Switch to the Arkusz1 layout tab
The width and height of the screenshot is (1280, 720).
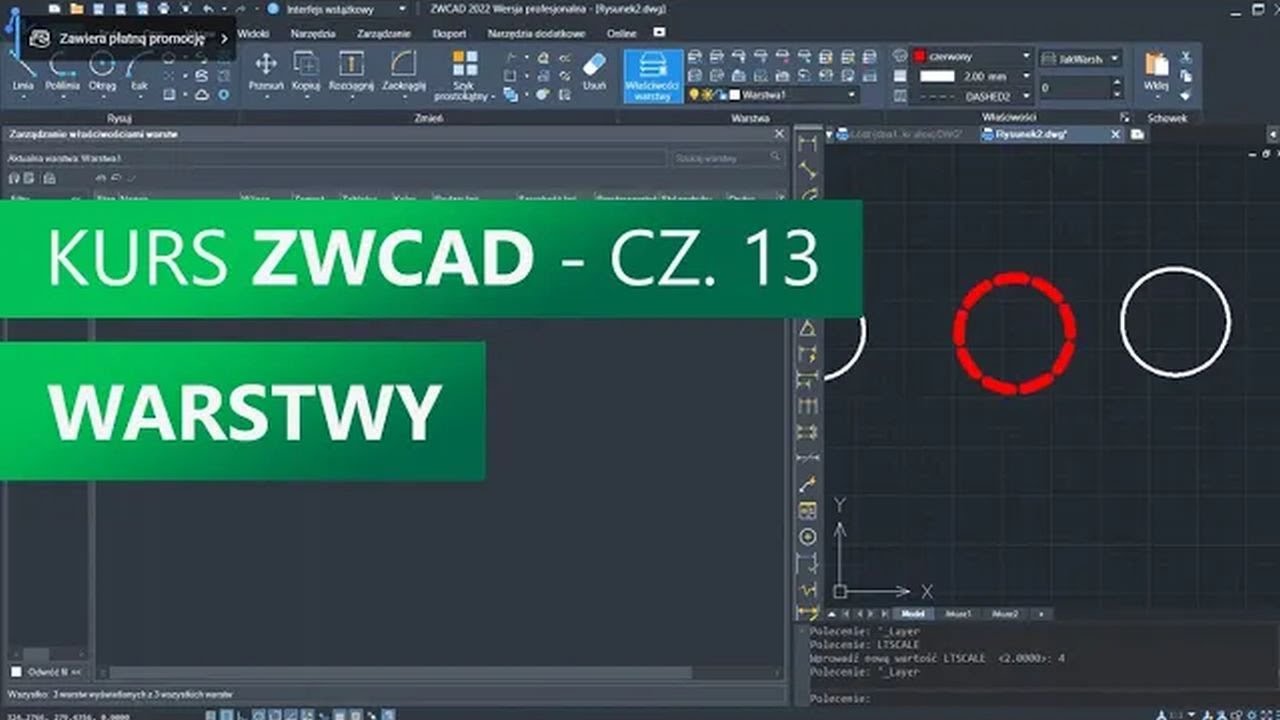click(957, 613)
